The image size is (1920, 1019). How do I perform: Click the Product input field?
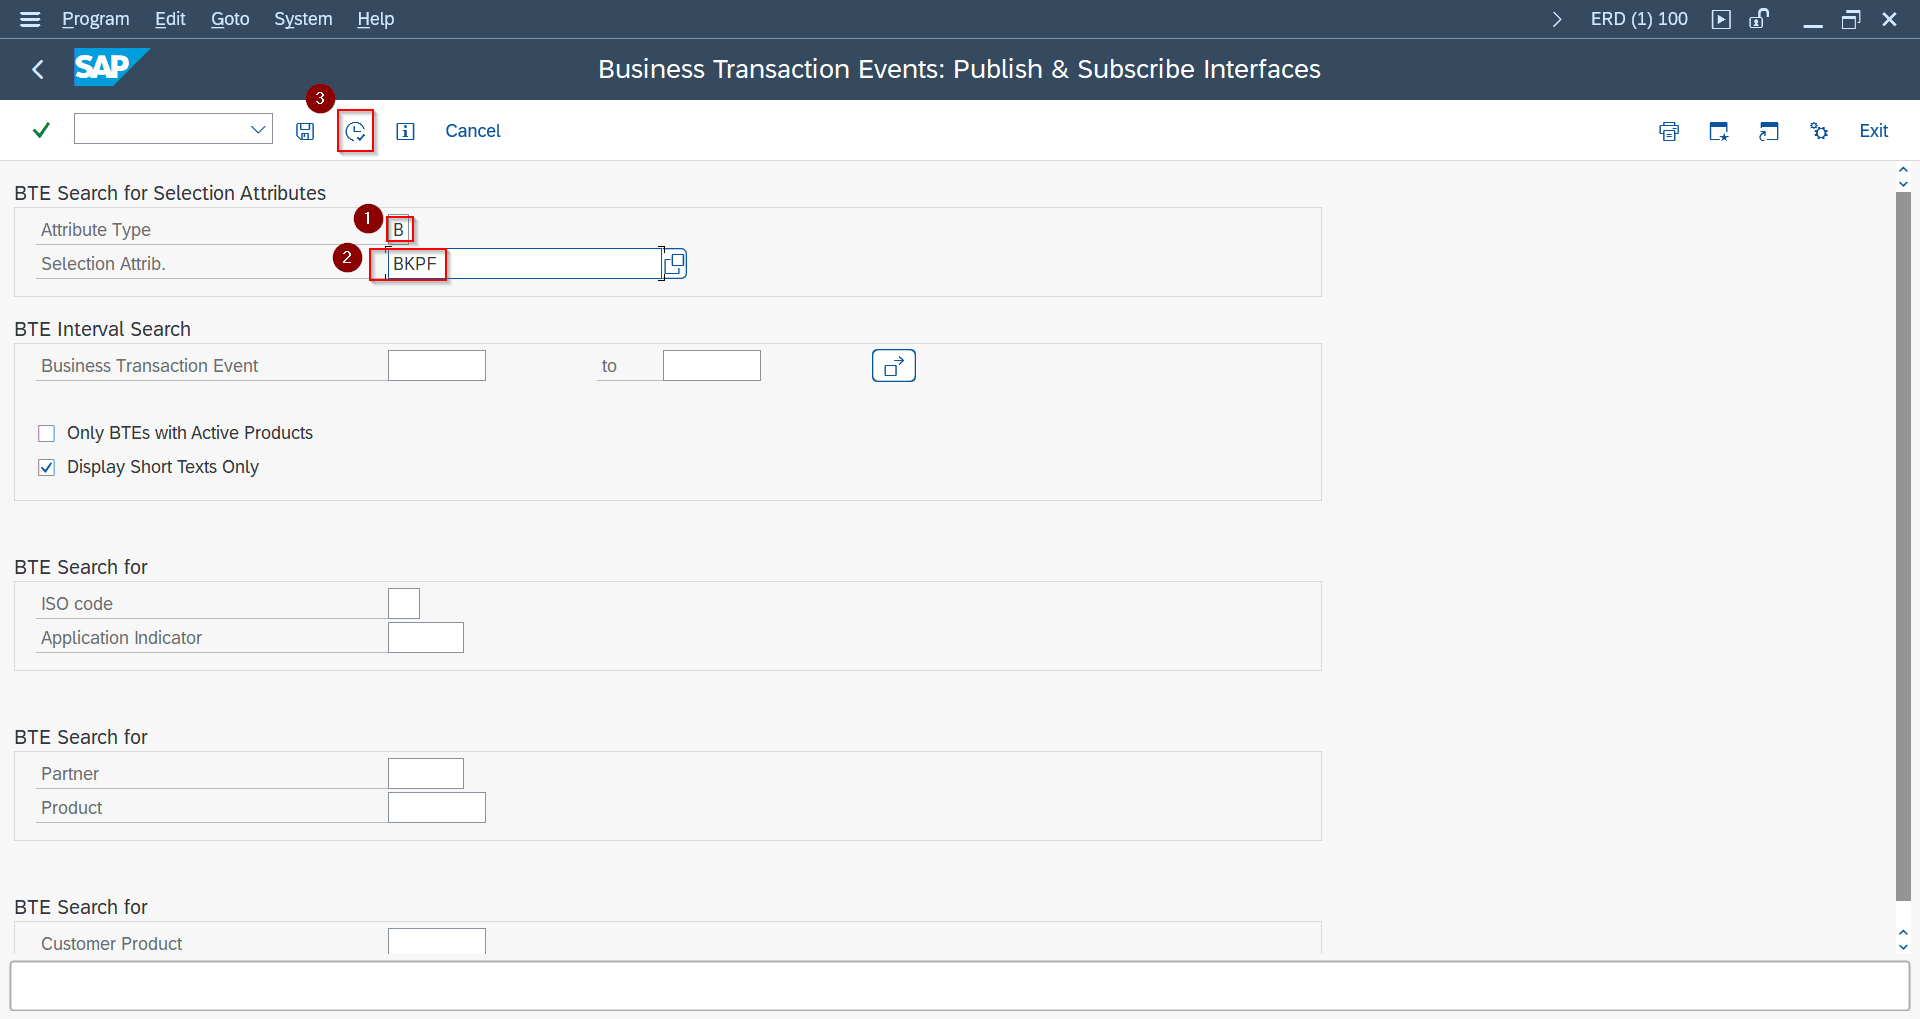pyautogui.click(x=437, y=808)
